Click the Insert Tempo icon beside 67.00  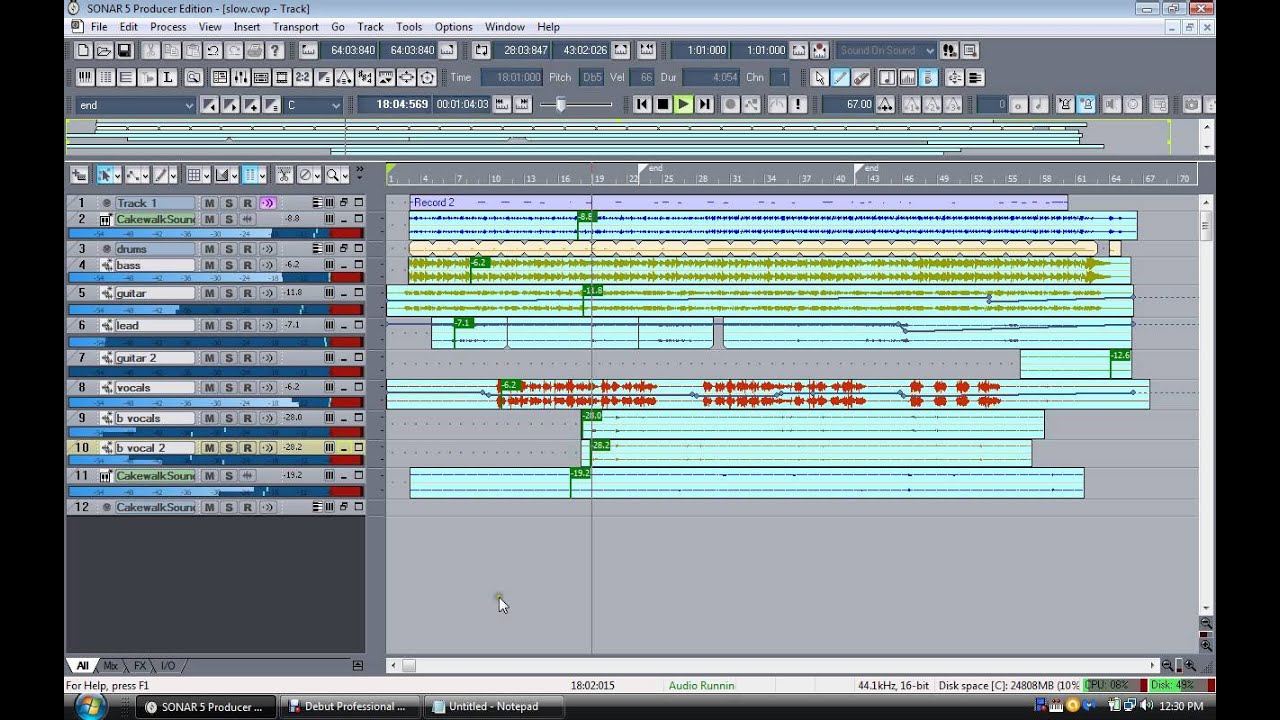(885, 104)
